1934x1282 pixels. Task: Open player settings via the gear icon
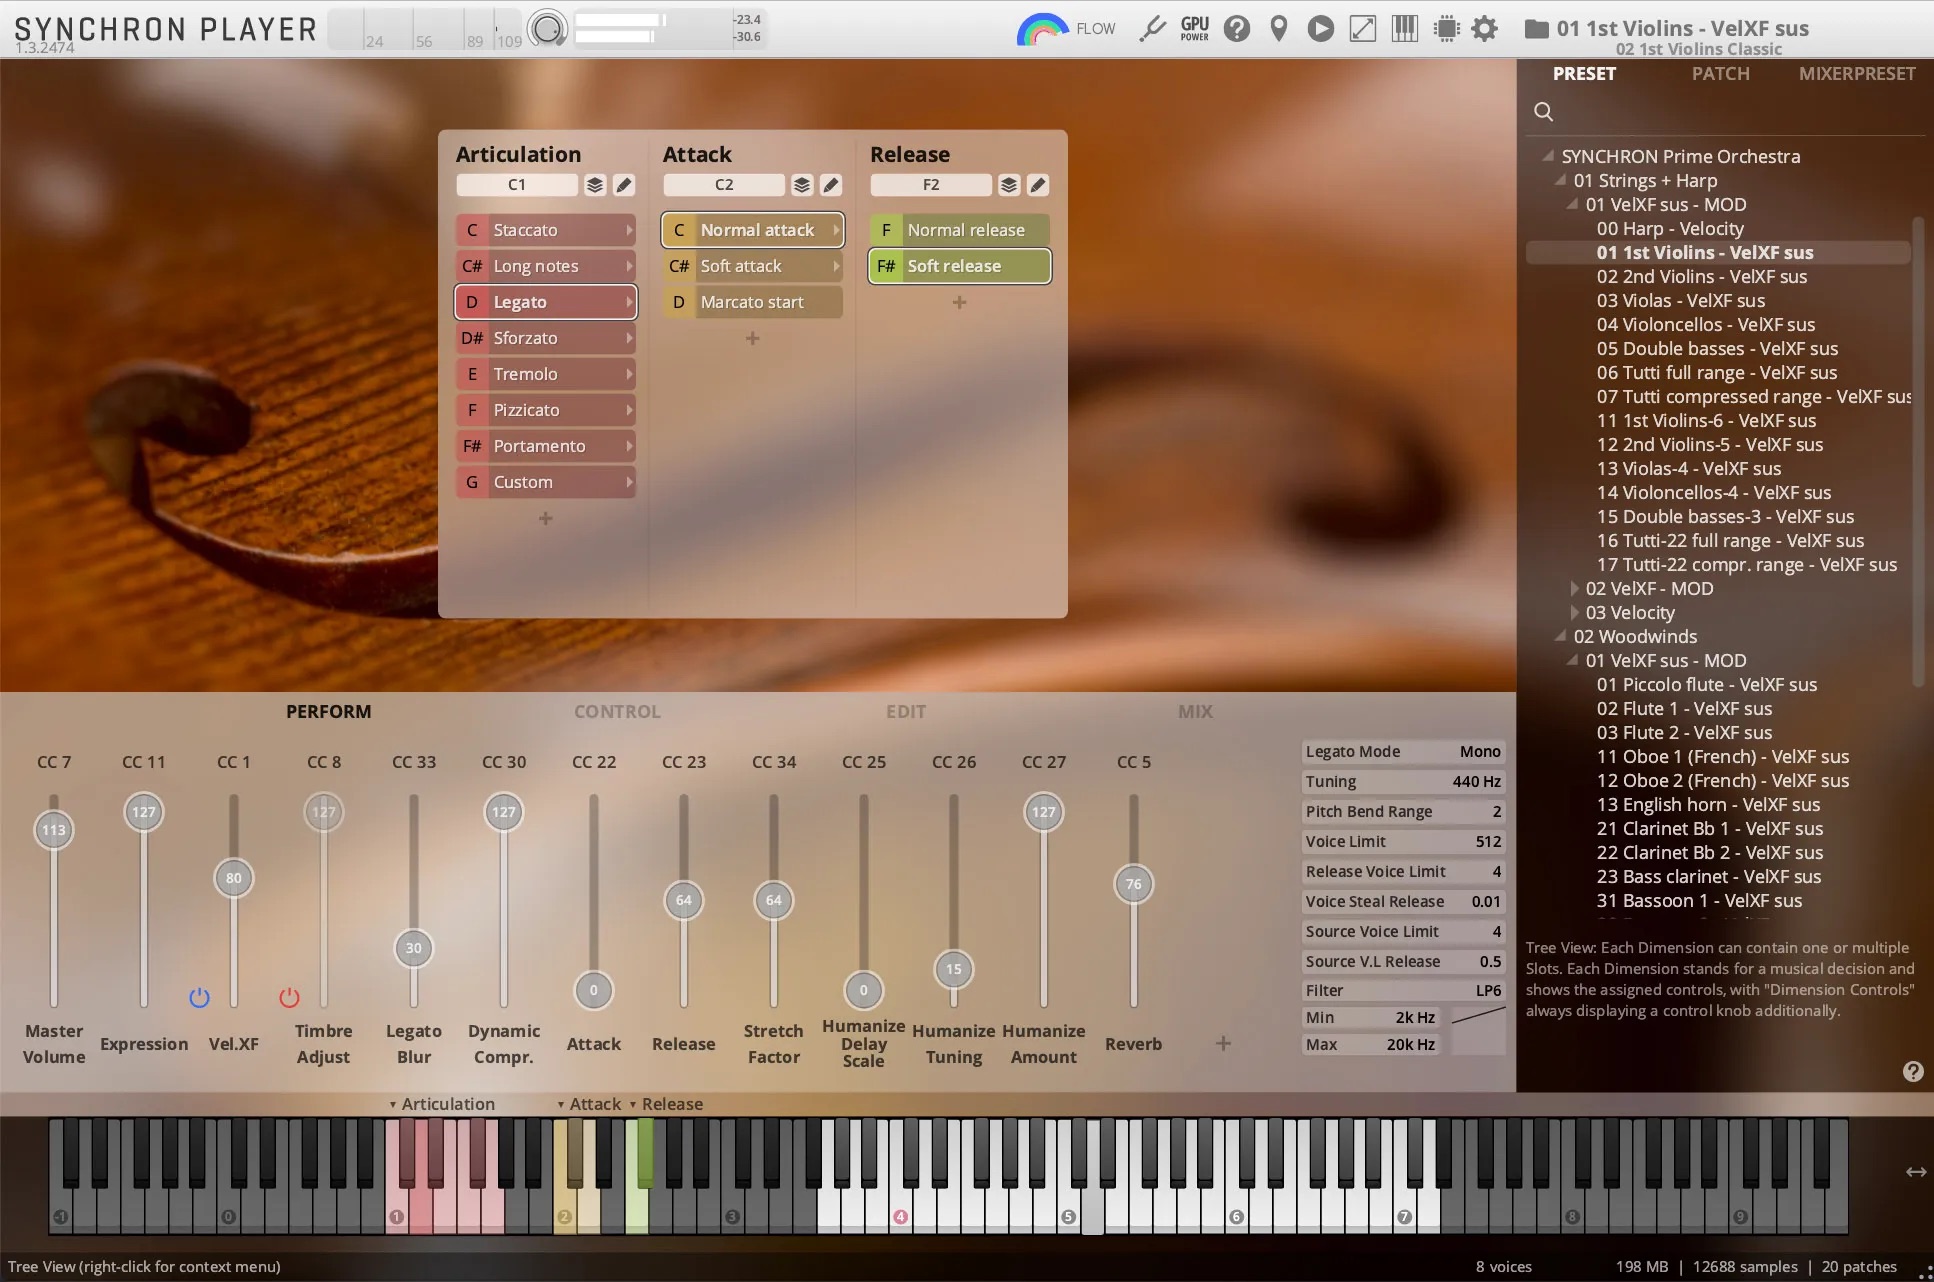[x=1486, y=28]
